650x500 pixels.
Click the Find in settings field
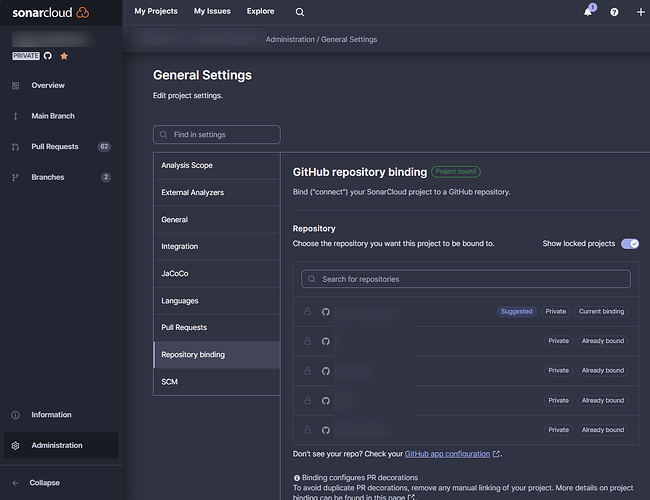(217, 134)
